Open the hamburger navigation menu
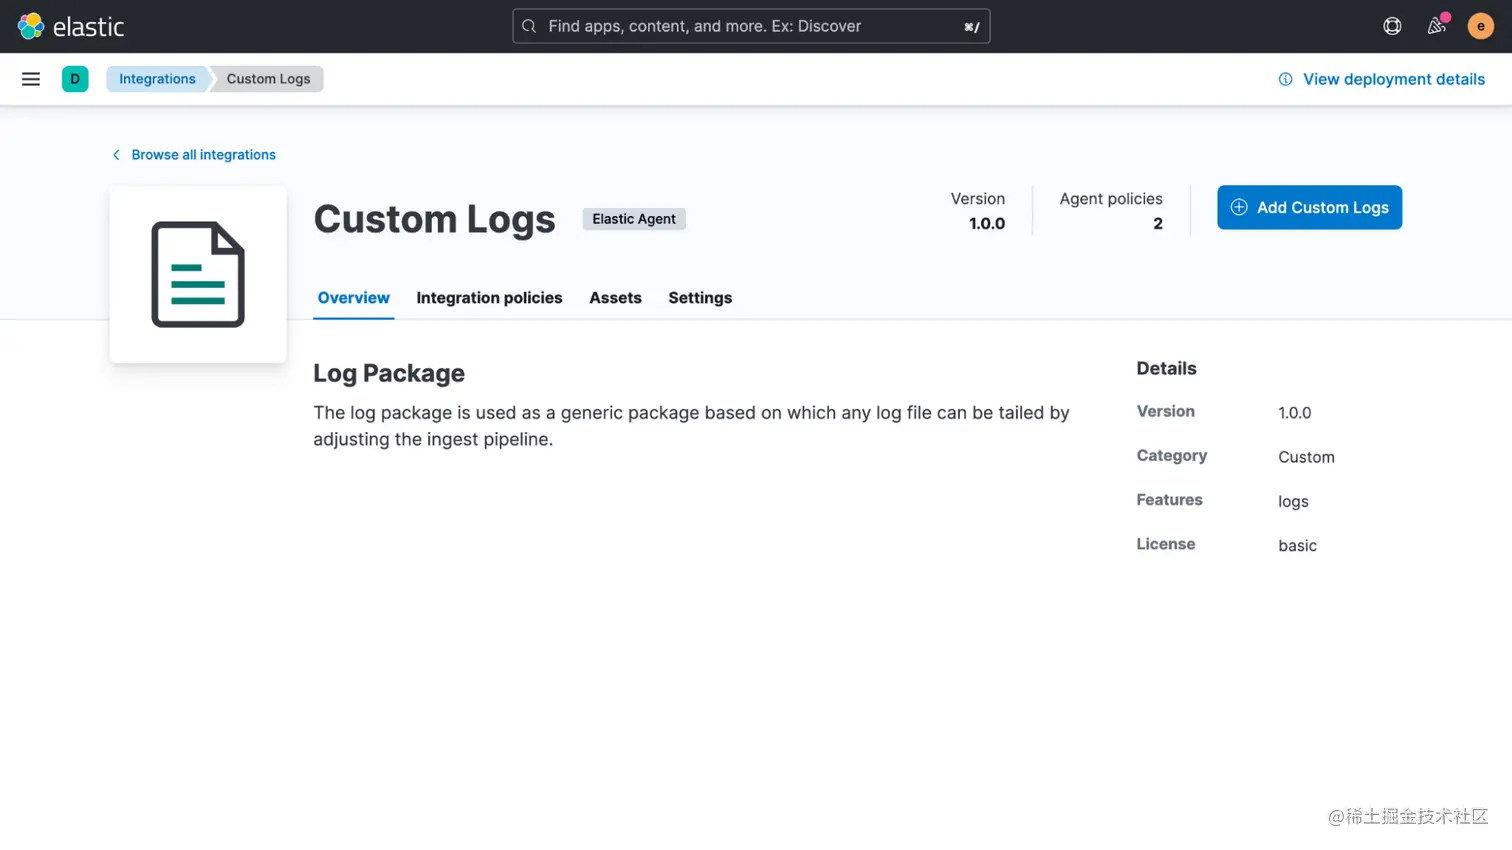1512x850 pixels. click(31, 79)
